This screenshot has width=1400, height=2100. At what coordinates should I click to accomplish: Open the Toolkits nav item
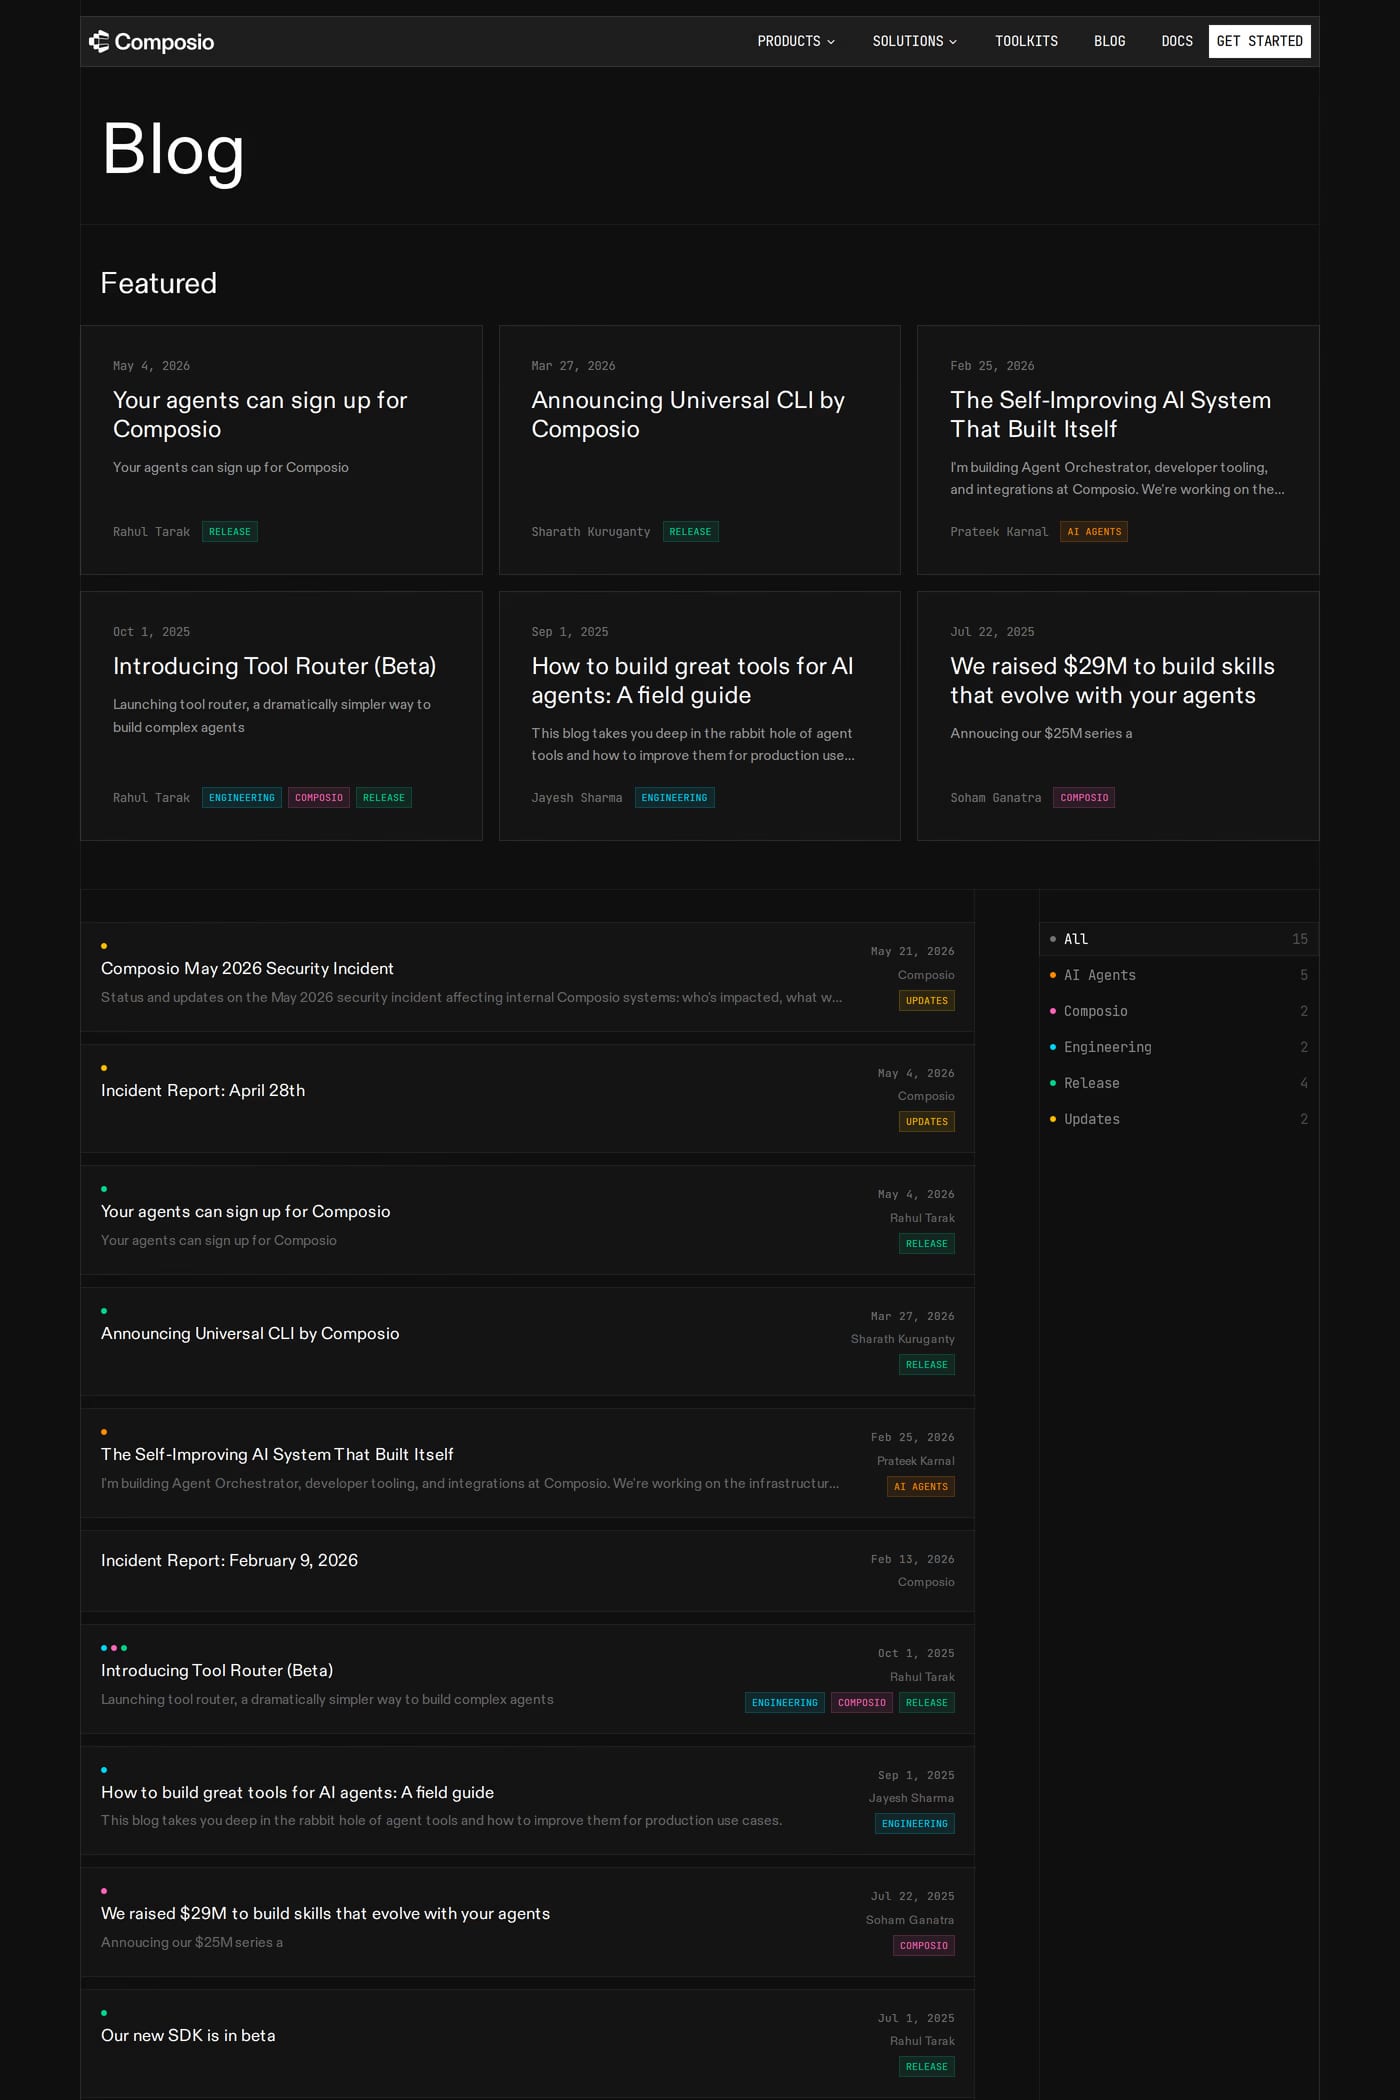1026,41
